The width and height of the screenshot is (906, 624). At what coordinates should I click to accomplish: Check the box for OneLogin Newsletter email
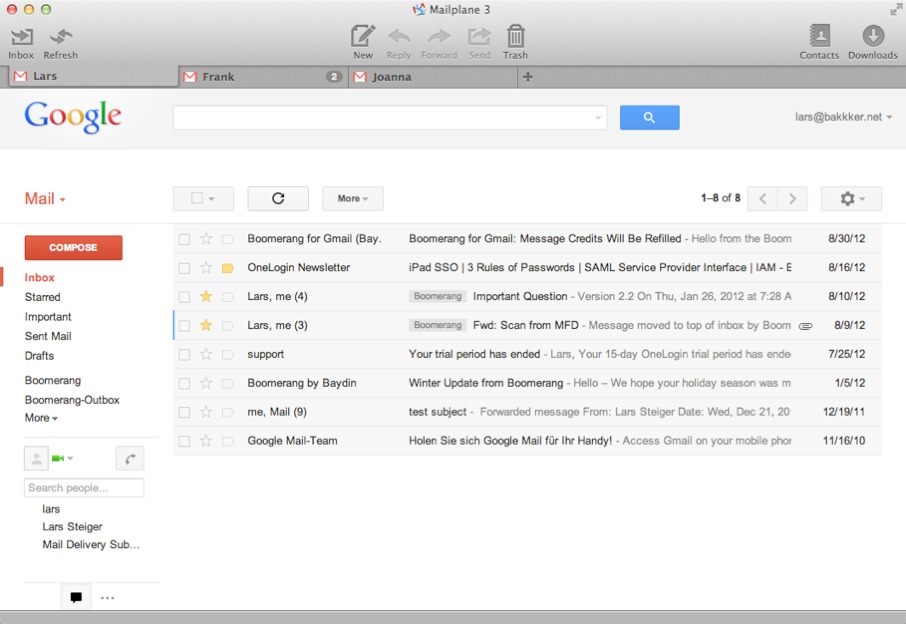click(184, 268)
